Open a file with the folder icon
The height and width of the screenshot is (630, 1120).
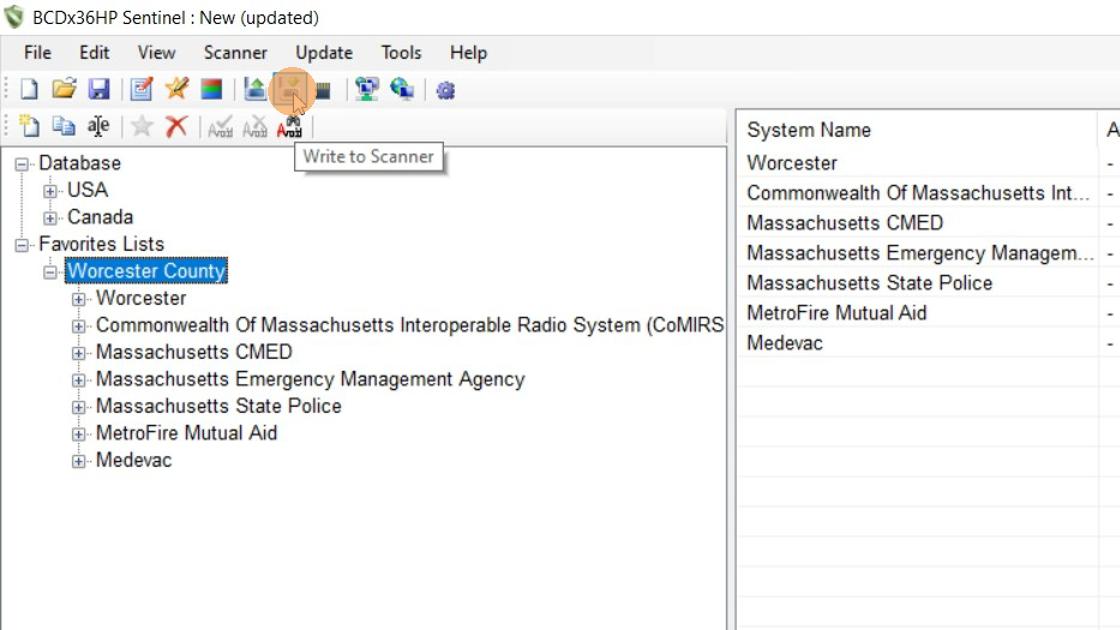click(64, 89)
